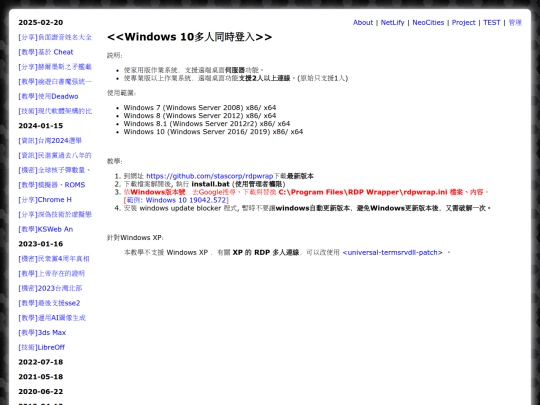Viewport: 540px width, 405px height.
Task: Open sidebar article '[分享]深偽技術於虛擬戀'
Action: [55, 215]
